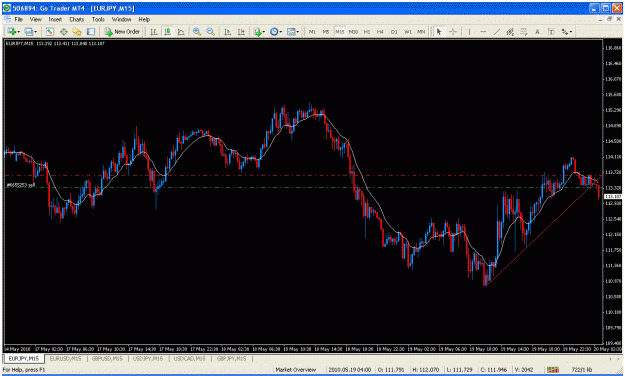Select the Trendline drawing tool
Image resolution: width=625 pixels, height=376 pixels.
[497, 32]
